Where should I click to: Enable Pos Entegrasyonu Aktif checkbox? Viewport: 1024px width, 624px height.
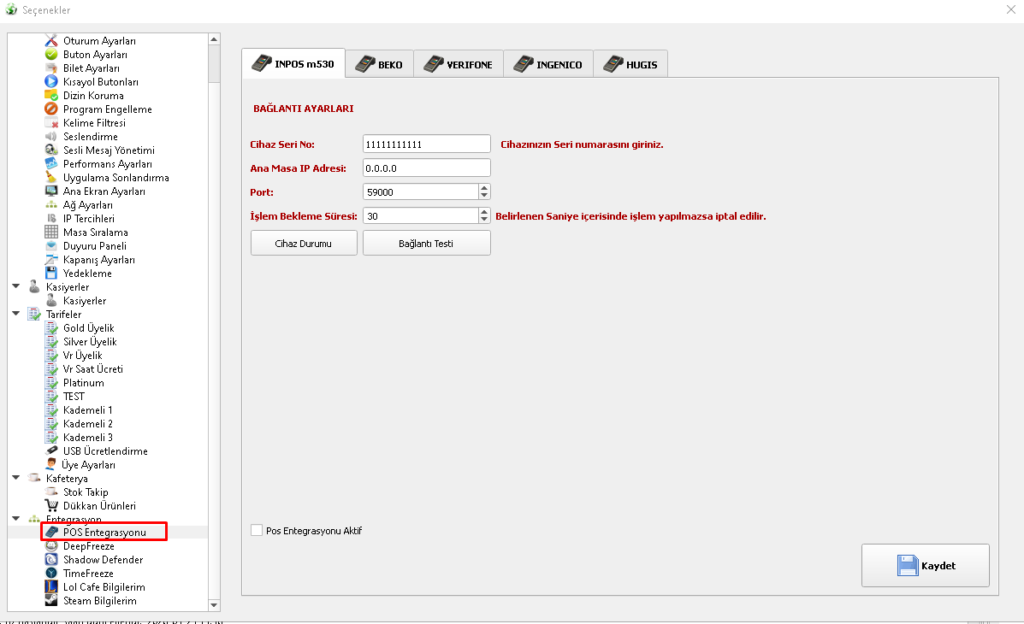[x=257, y=530]
